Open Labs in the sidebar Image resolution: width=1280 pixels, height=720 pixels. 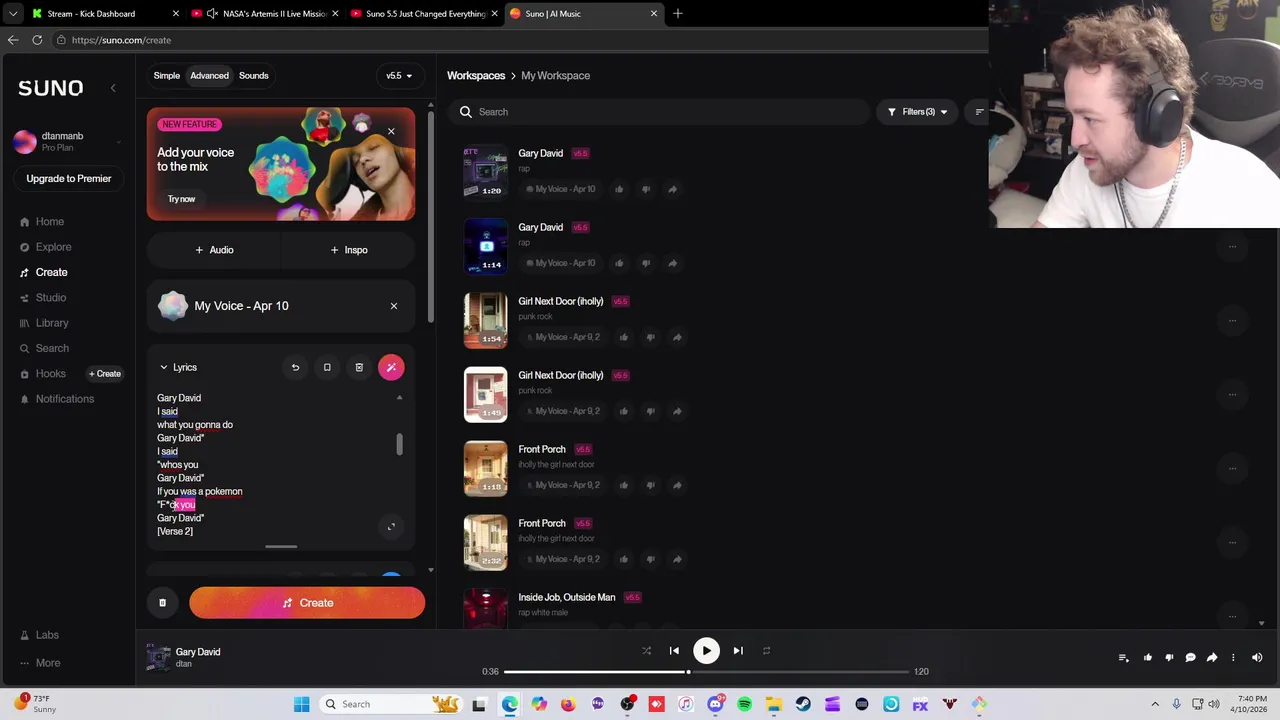47,635
